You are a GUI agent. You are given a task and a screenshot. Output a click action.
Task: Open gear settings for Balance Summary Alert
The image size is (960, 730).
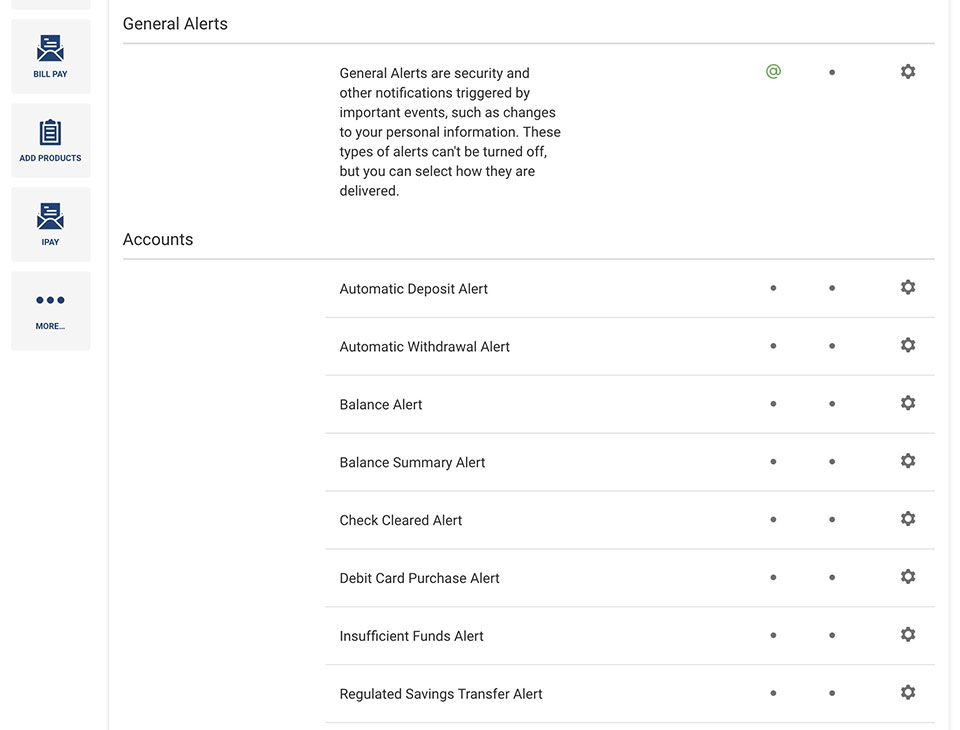[x=908, y=461]
